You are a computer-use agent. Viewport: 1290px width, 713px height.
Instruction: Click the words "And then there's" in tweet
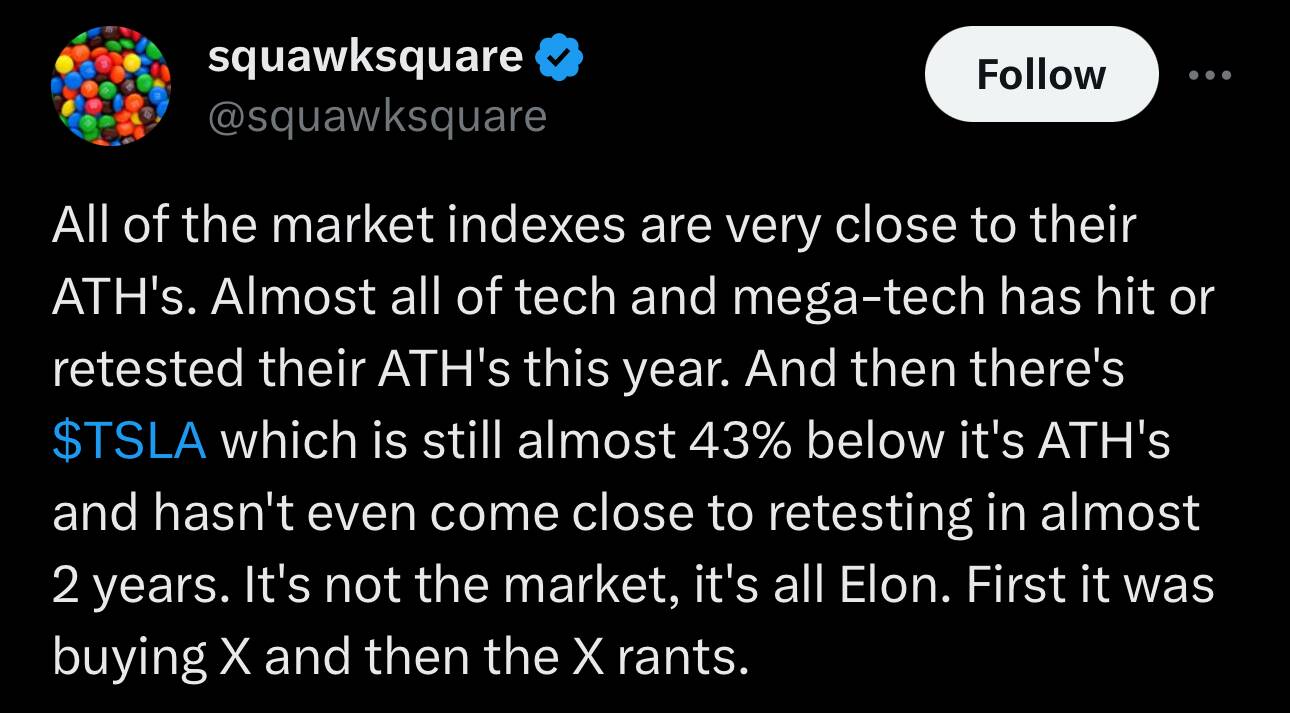934,370
